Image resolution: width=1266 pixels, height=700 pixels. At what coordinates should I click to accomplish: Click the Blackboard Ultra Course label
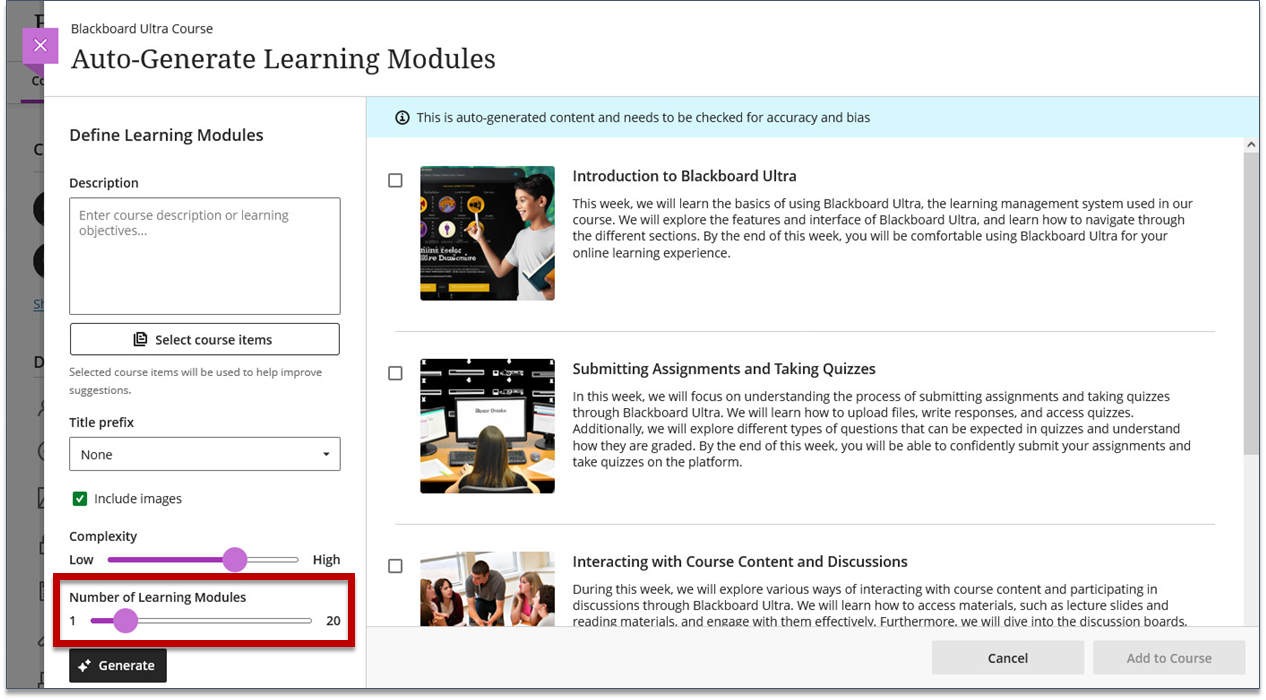coord(142,29)
